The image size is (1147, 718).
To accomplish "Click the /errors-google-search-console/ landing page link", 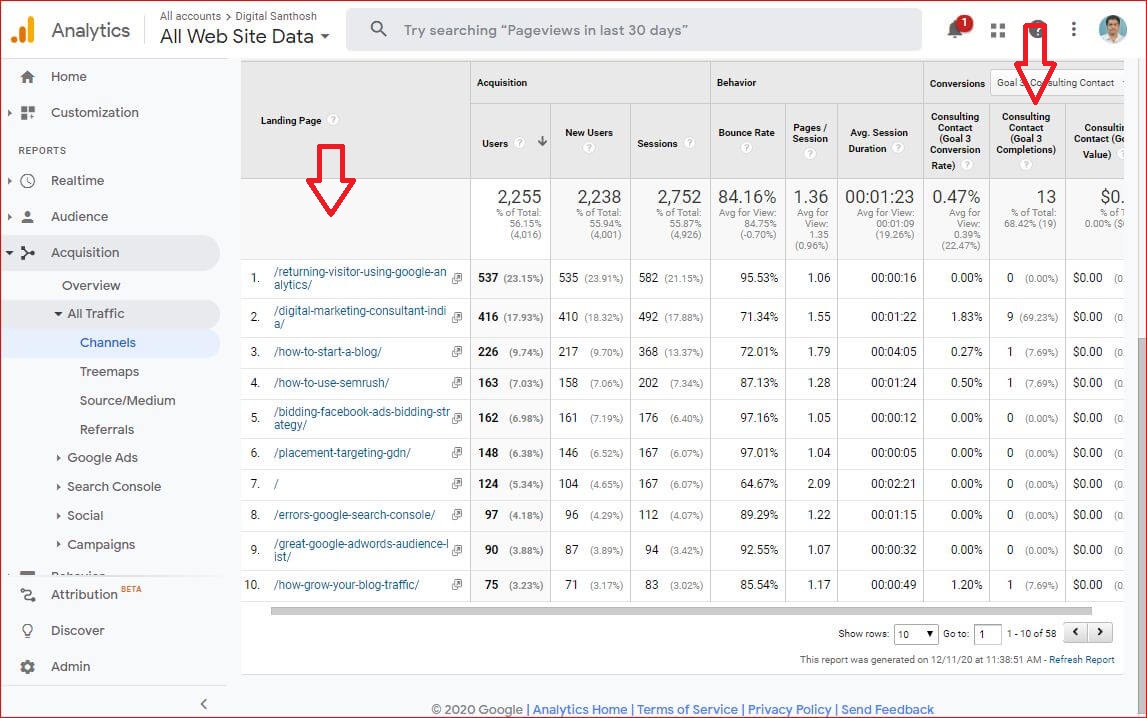I will (x=354, y=515).
